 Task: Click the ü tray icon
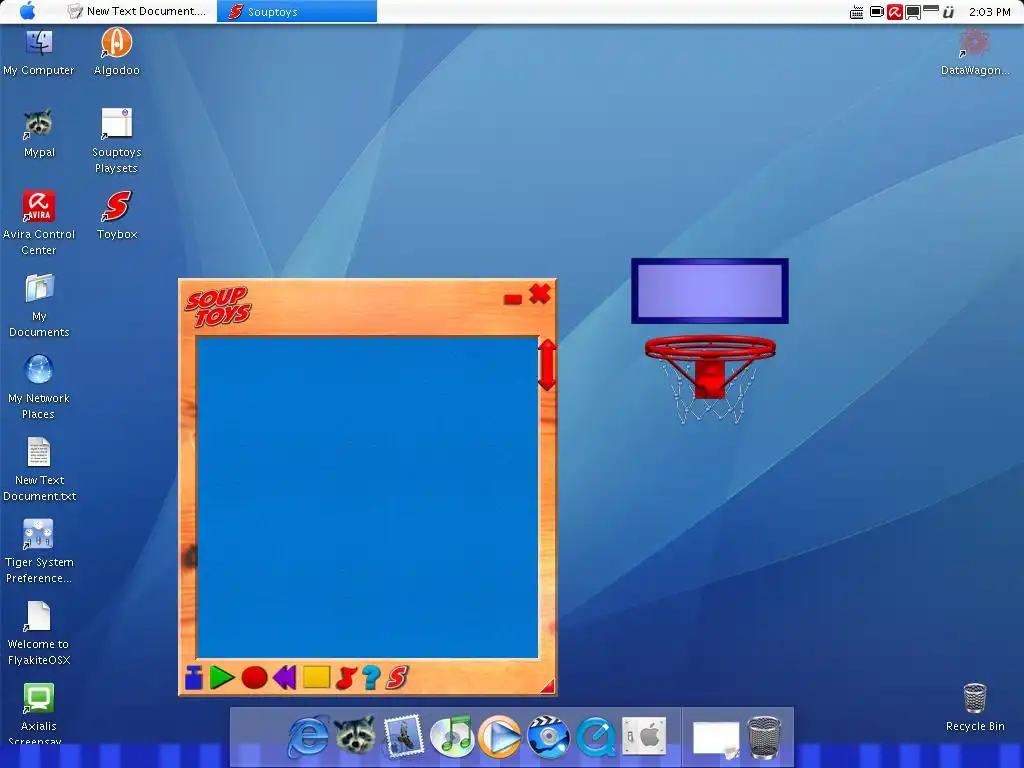pos(948,12)
